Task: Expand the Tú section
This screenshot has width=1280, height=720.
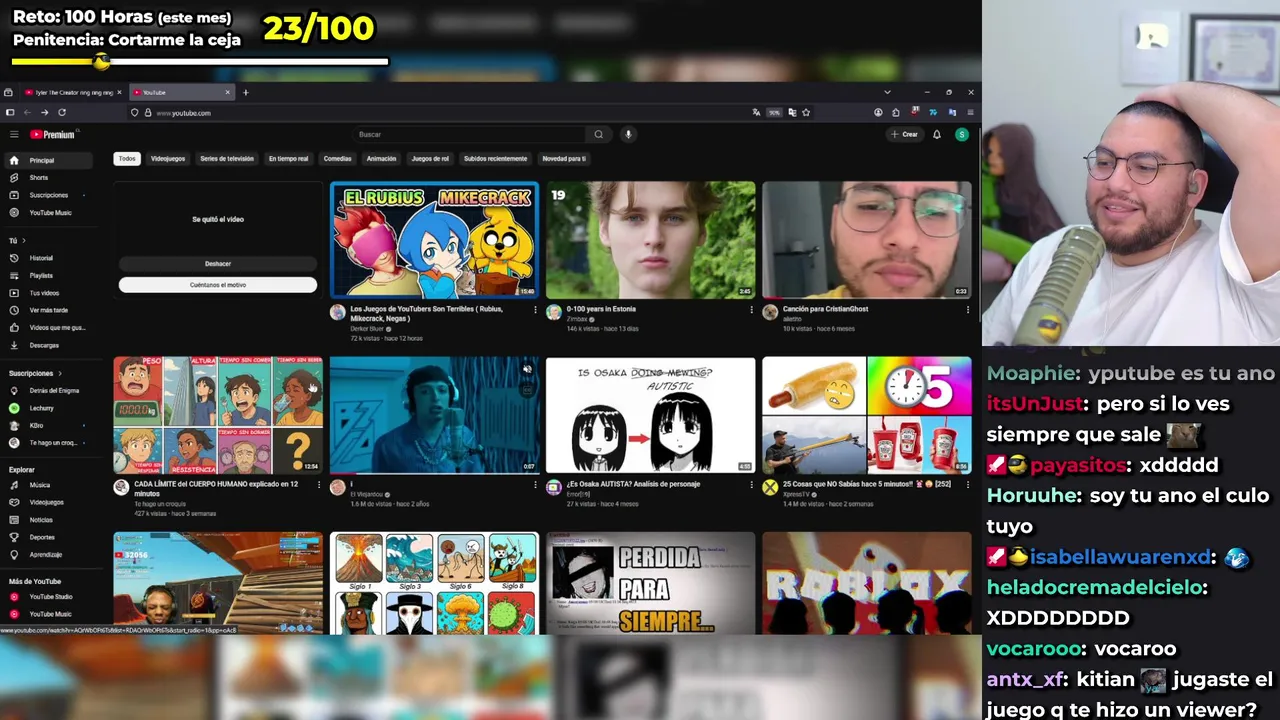Action: pyautogui.click(x=17, y=240)
